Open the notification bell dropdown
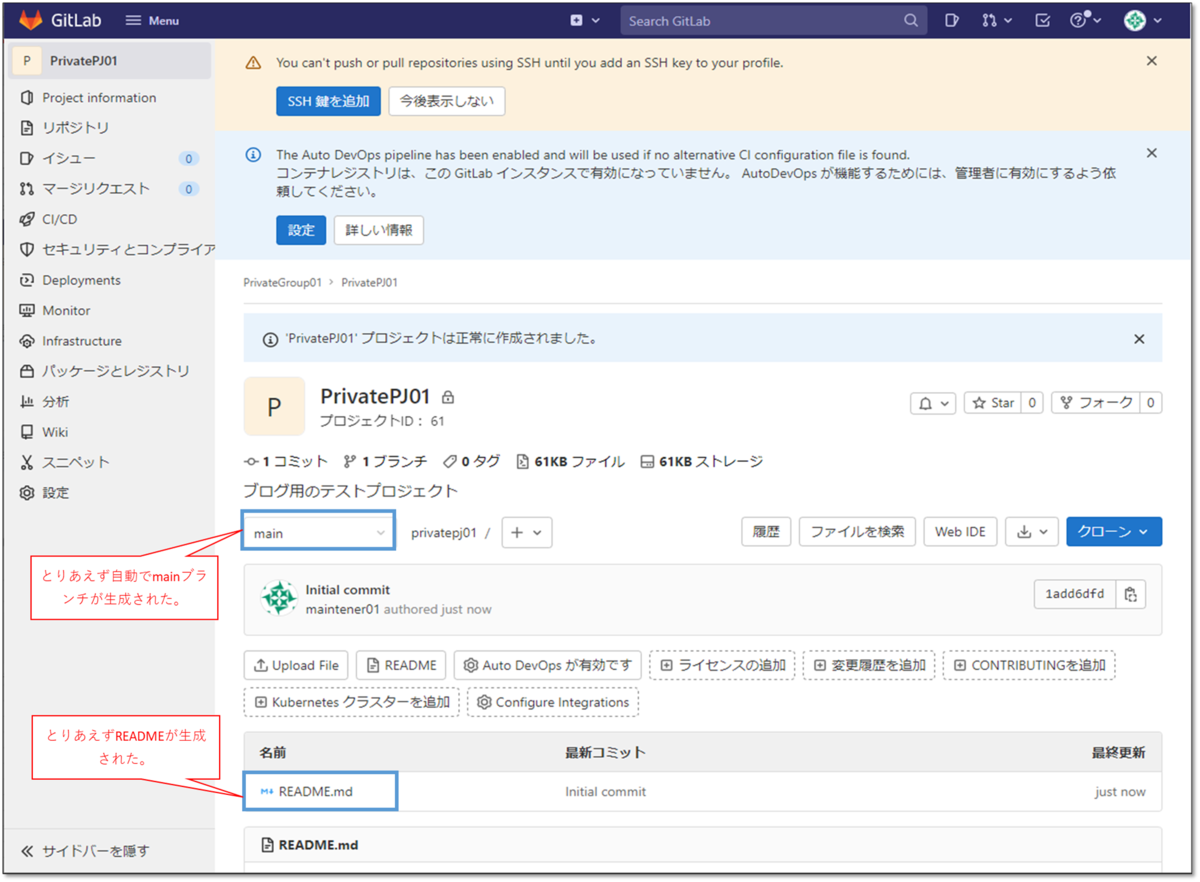This screenshot has height=882, width=1200. pyautogui.click(x=934, y=403)
